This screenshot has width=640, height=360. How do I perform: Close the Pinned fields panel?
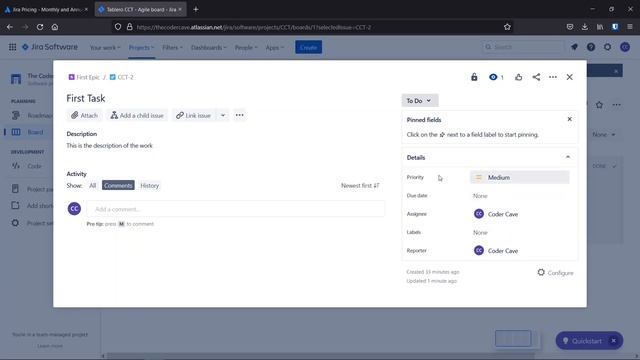[x=569, y=119]
